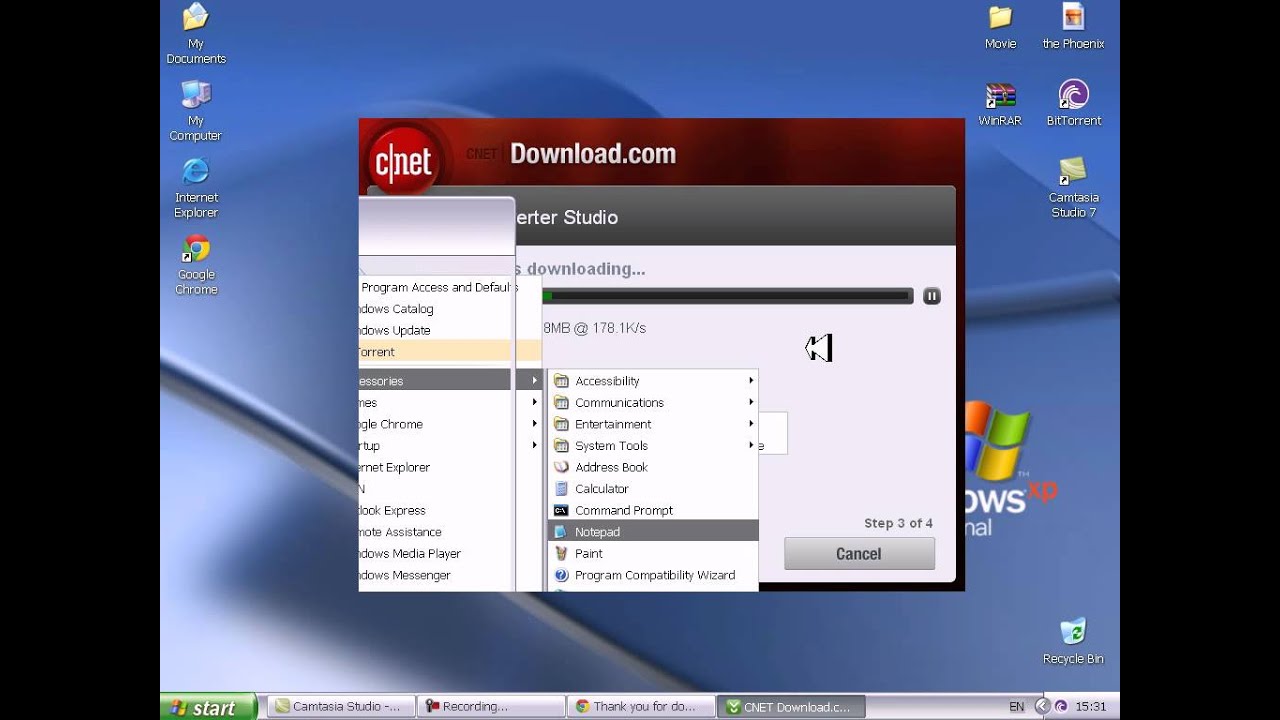Screen dimensions: 1280x720
Task: Click Program Compatibility Wizard help icon
Action: tap(561, 575)
